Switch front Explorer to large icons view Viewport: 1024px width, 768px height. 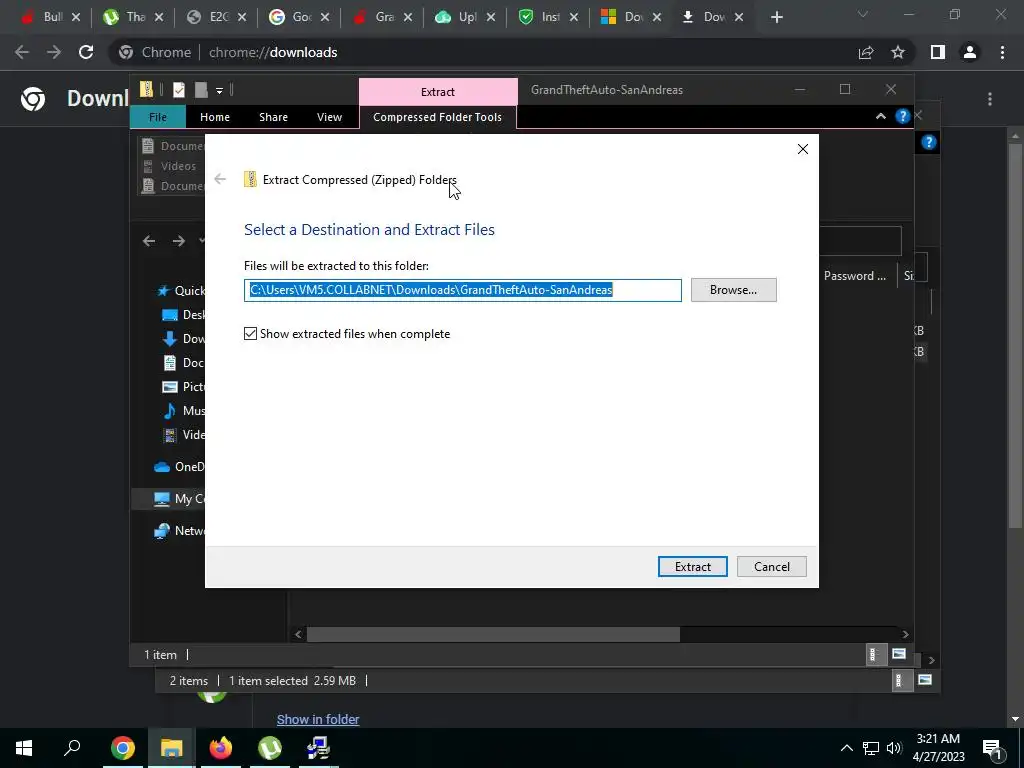click(899, 654)
